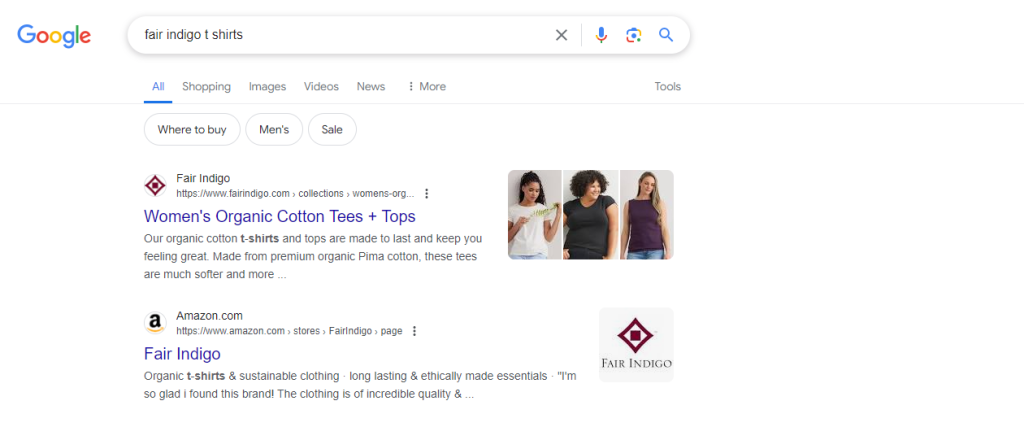Open thumbnail of woman in white tee
The width and height of the screenshot is (1024, 427).
tap(534, 215)
